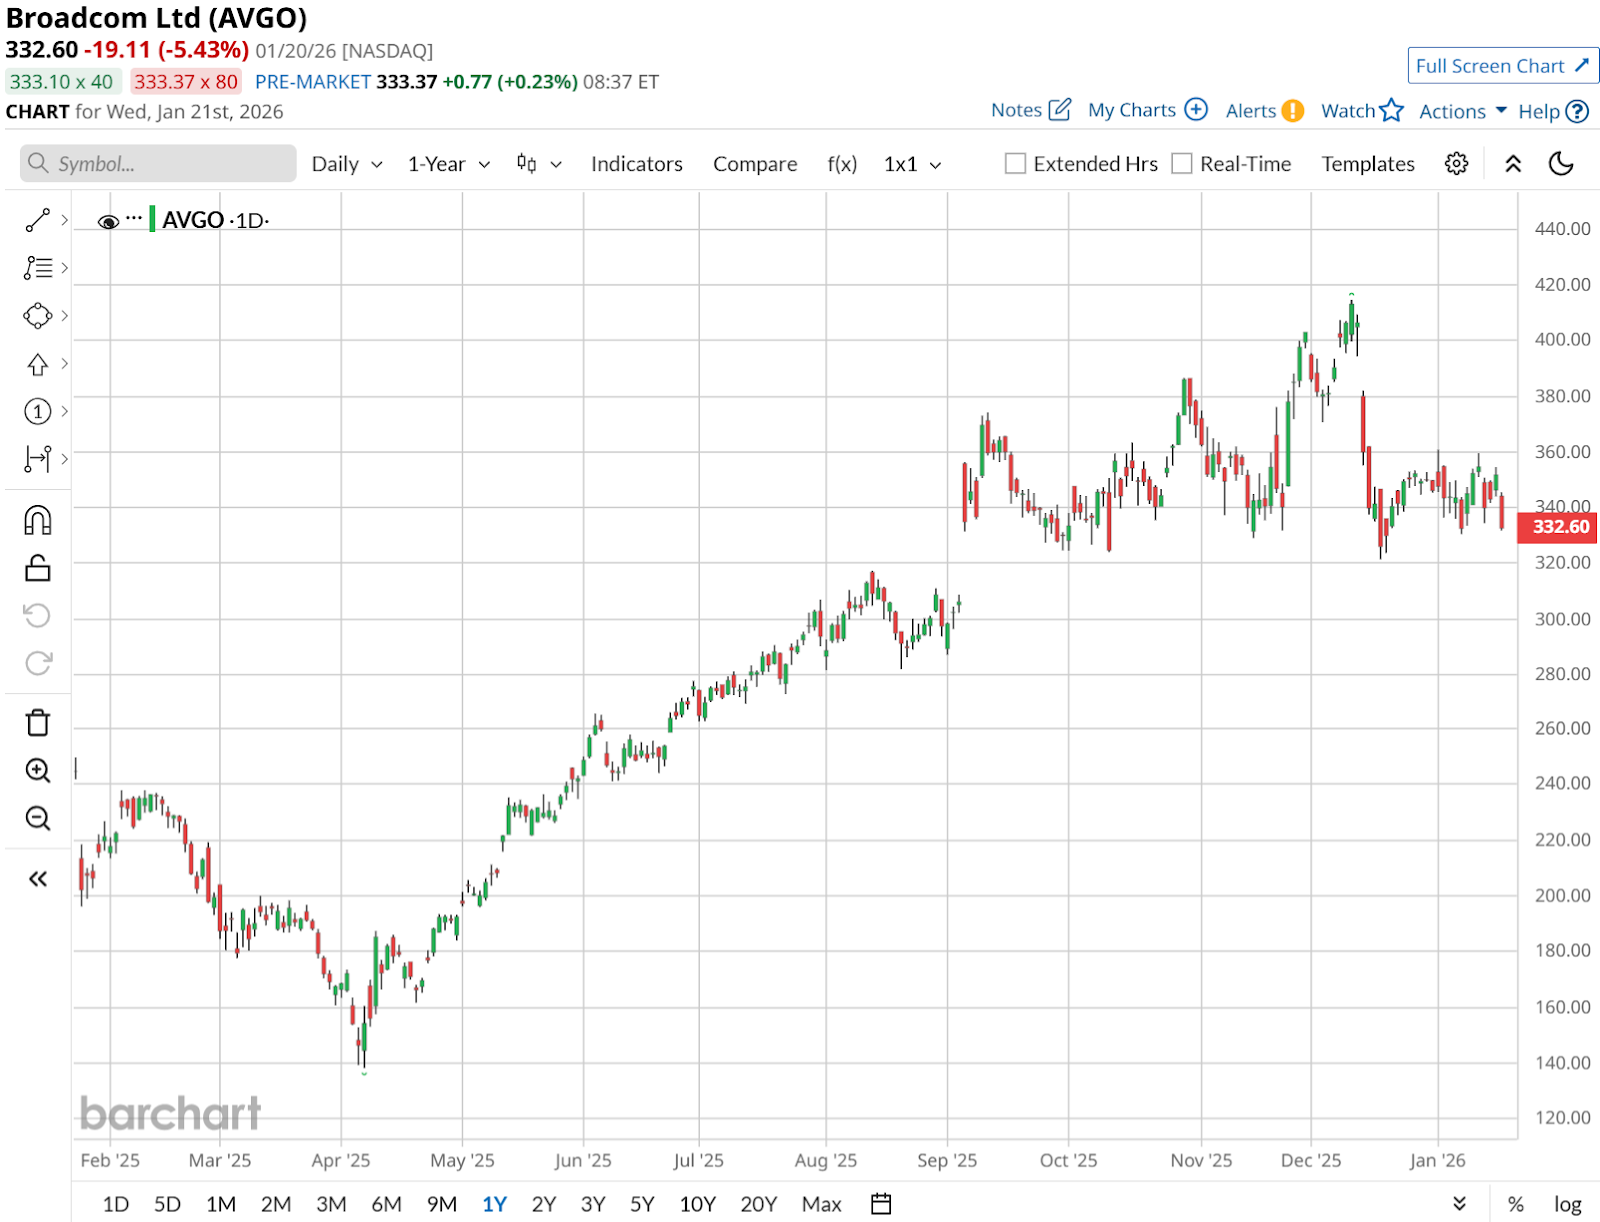Select the 2Y range tab
1600x1222 pixels.
coord(544,1204)
